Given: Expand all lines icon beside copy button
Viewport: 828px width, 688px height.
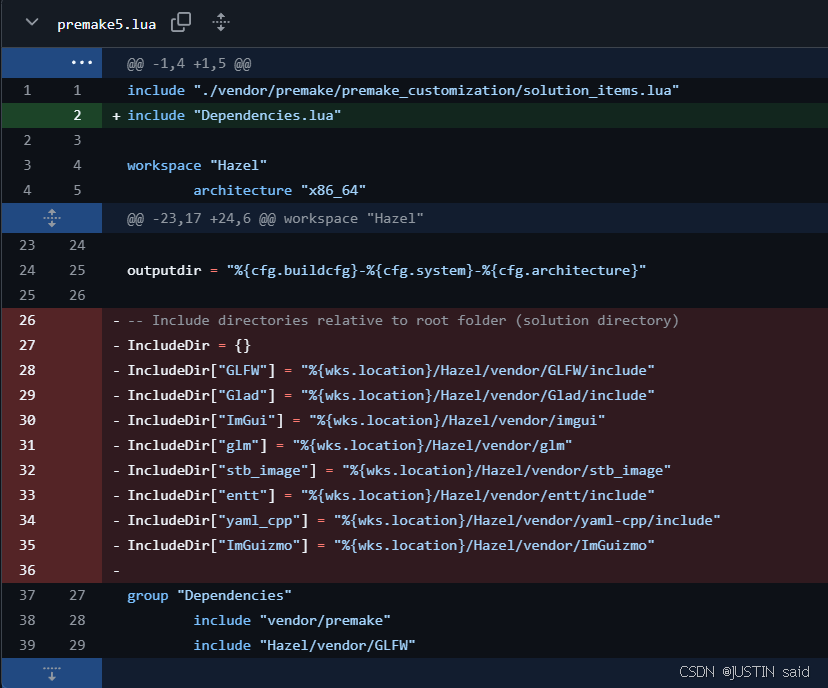Looking at the screenshot, I should coord(221,22).
